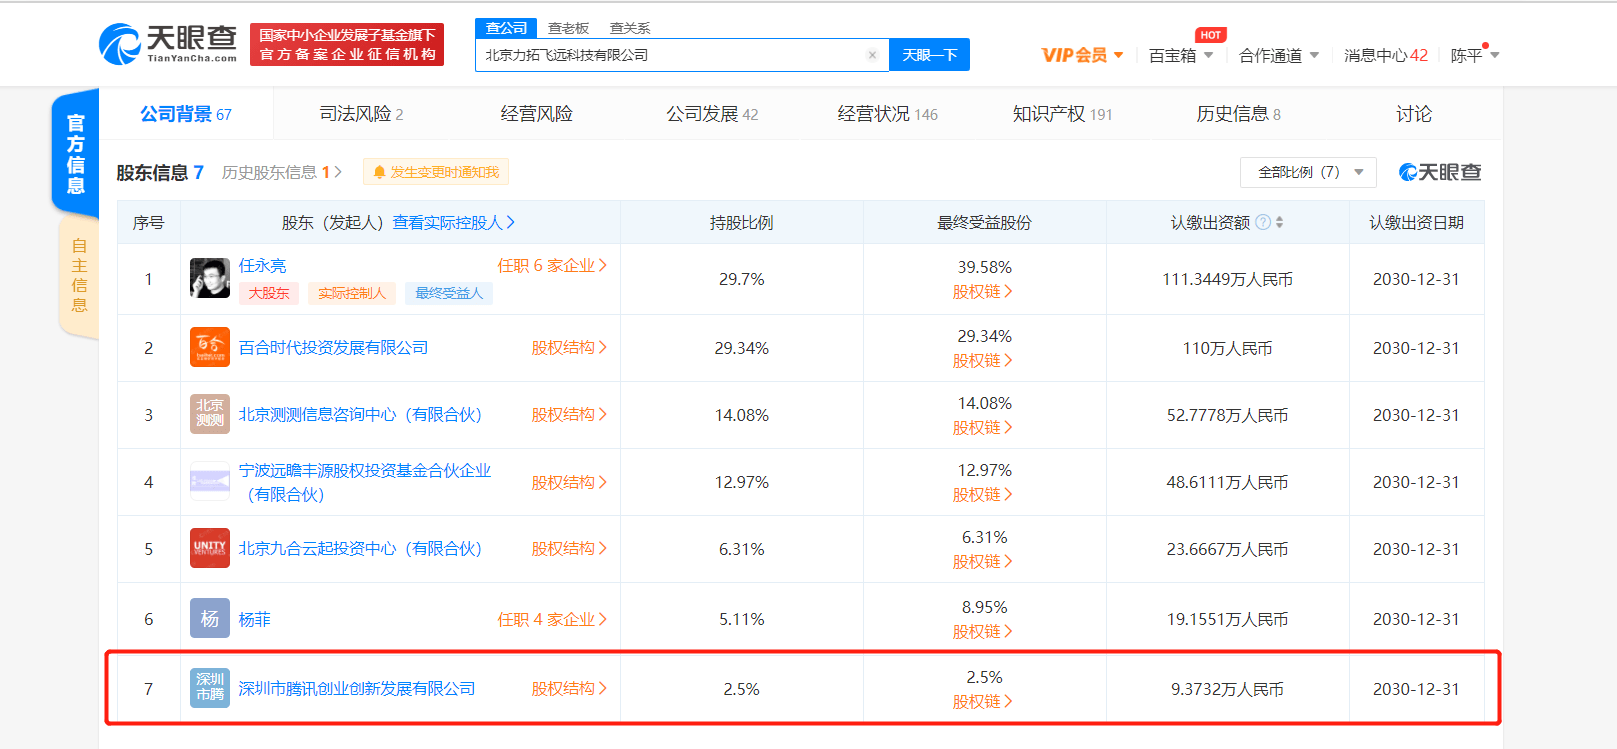Click 百合时代投资发展有限公司 logo icon
1617x749 pixels.
210,348
